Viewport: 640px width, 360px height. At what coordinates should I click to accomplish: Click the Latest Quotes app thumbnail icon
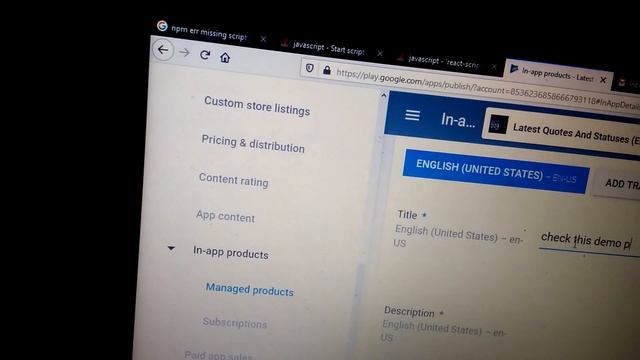(498, 124)
